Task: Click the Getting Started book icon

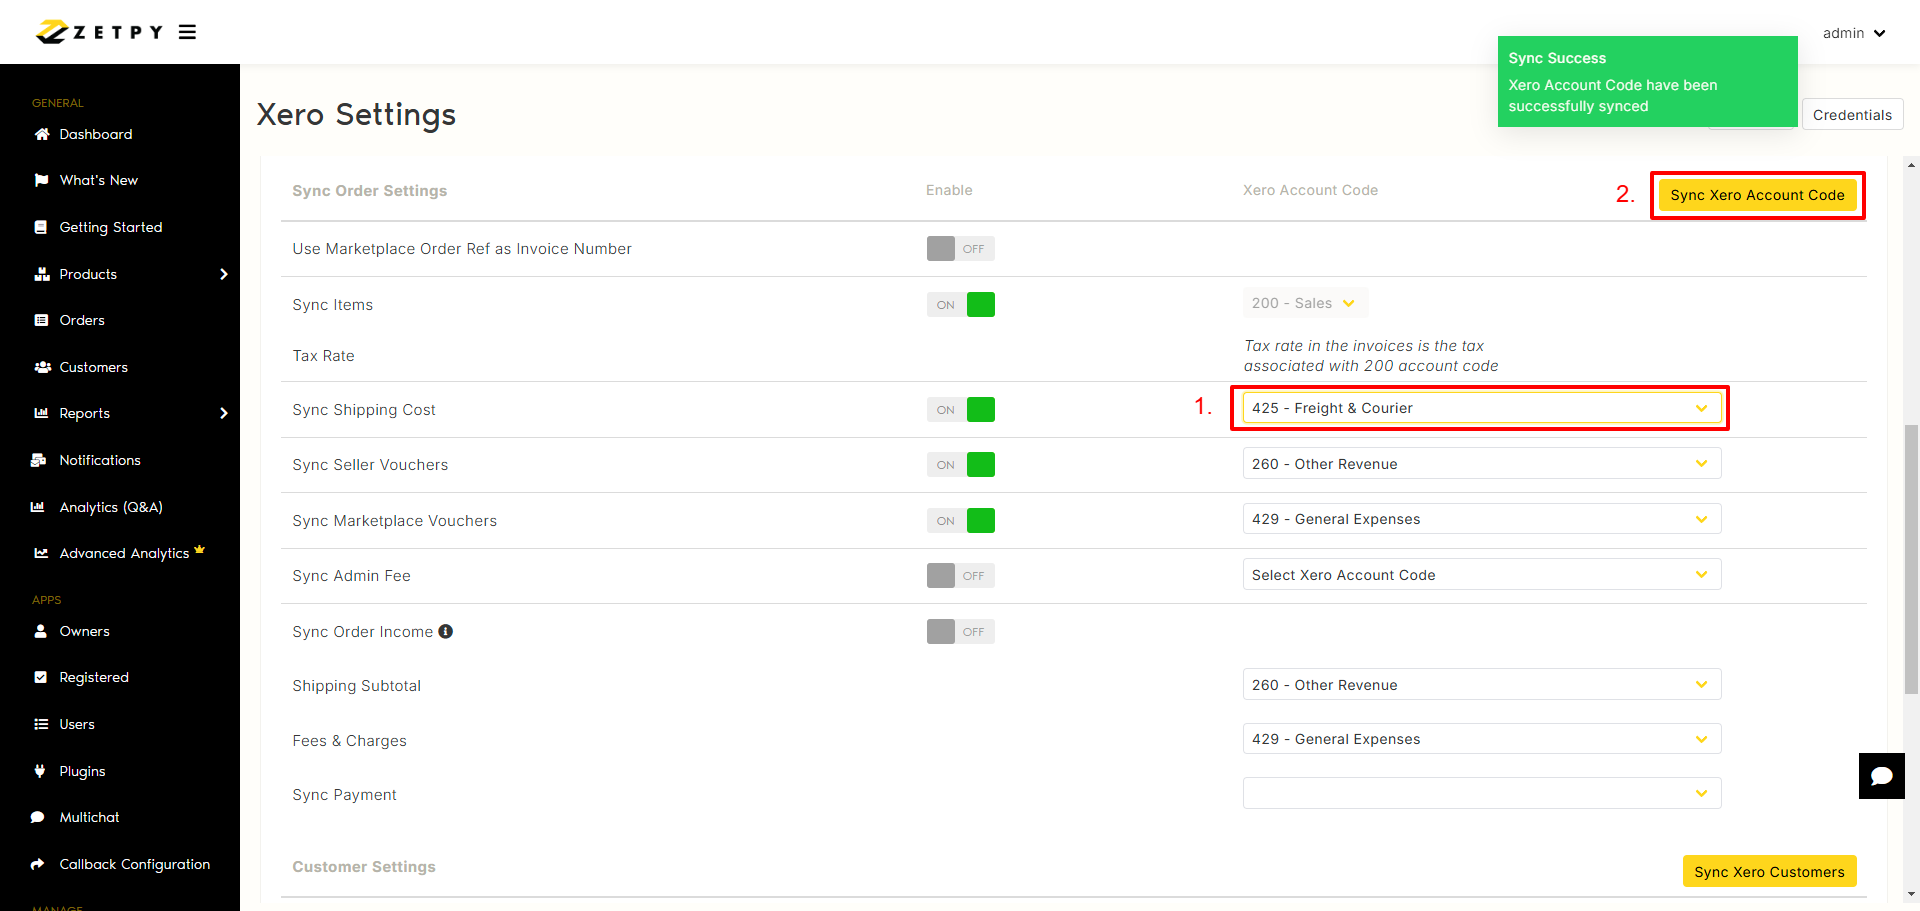Action: coord(41,227)
